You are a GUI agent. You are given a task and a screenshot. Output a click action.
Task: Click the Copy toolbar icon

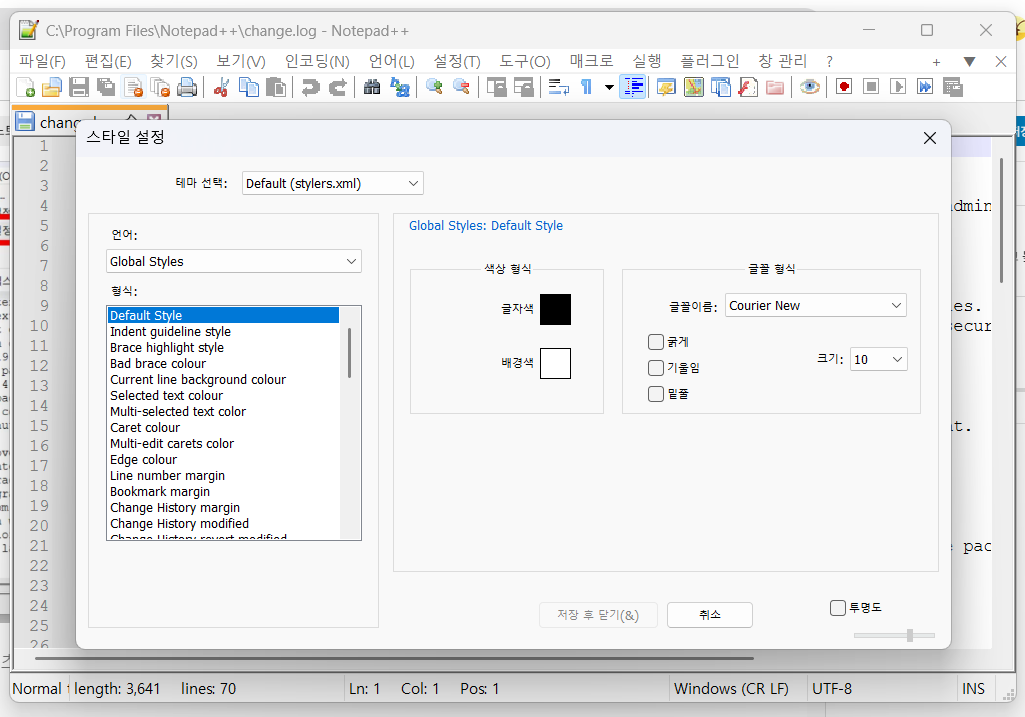click(x=248, y=87)
